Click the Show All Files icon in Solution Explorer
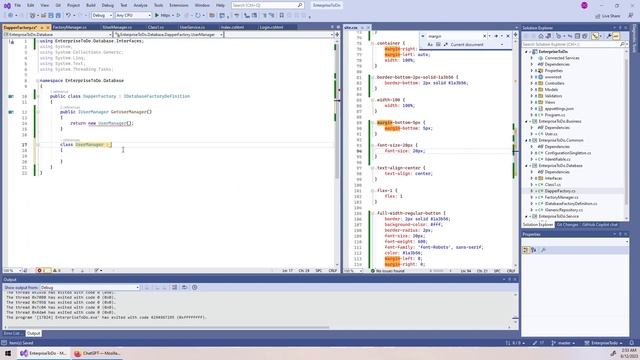The width and height of the screenshot is (640, 360). (584, 36)
